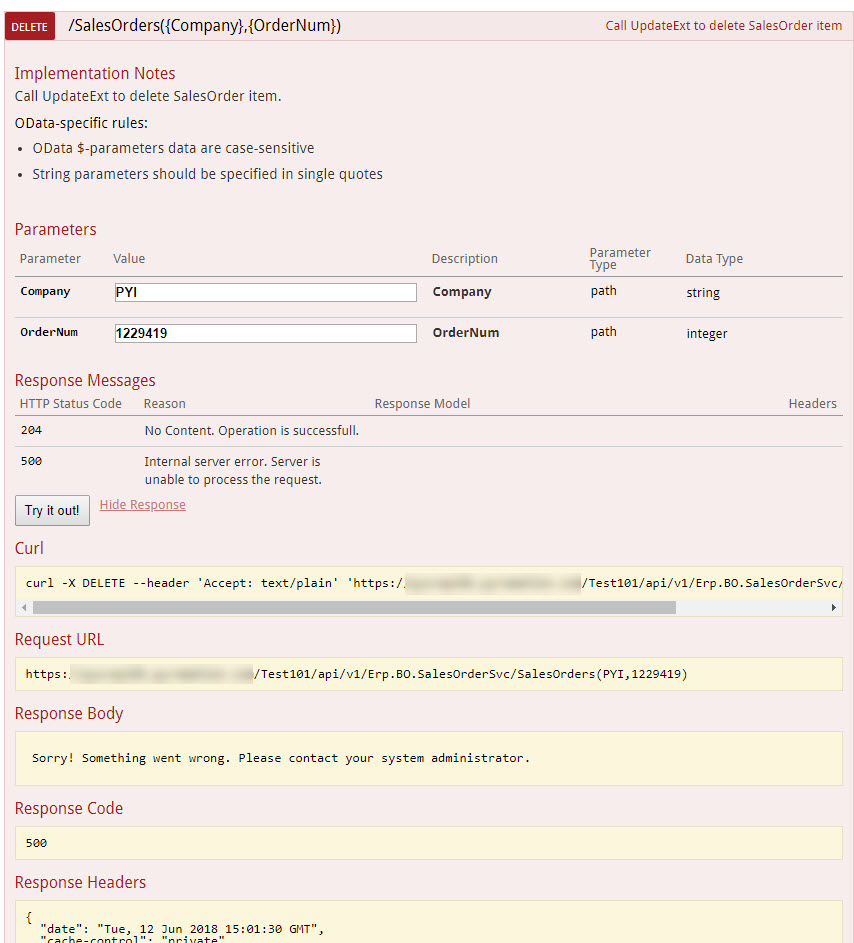Click the Parameters section heading
This screenshot has height=943, width=854.
click(x=55, y=229)
